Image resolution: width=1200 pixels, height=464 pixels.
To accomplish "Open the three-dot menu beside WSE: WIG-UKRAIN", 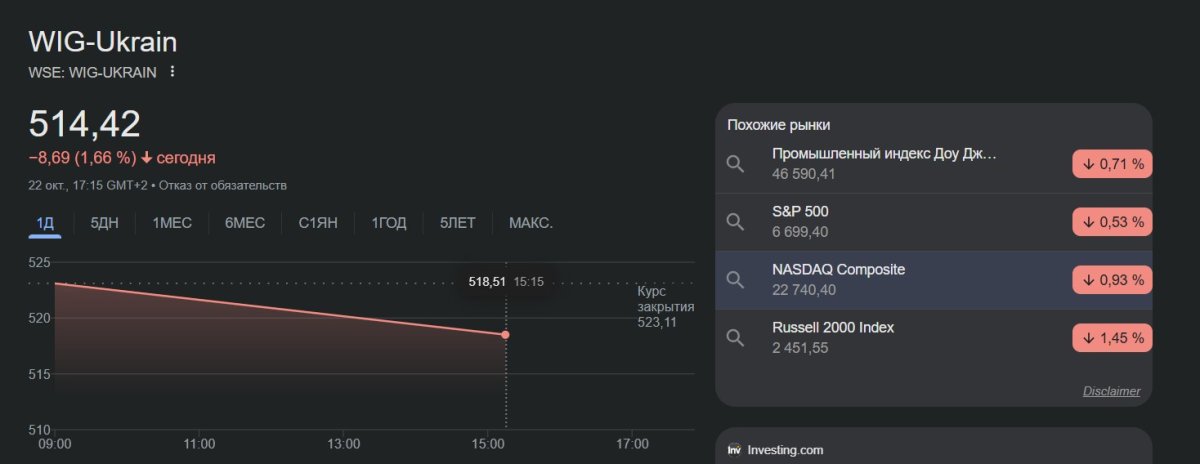I will click(172, 72).
